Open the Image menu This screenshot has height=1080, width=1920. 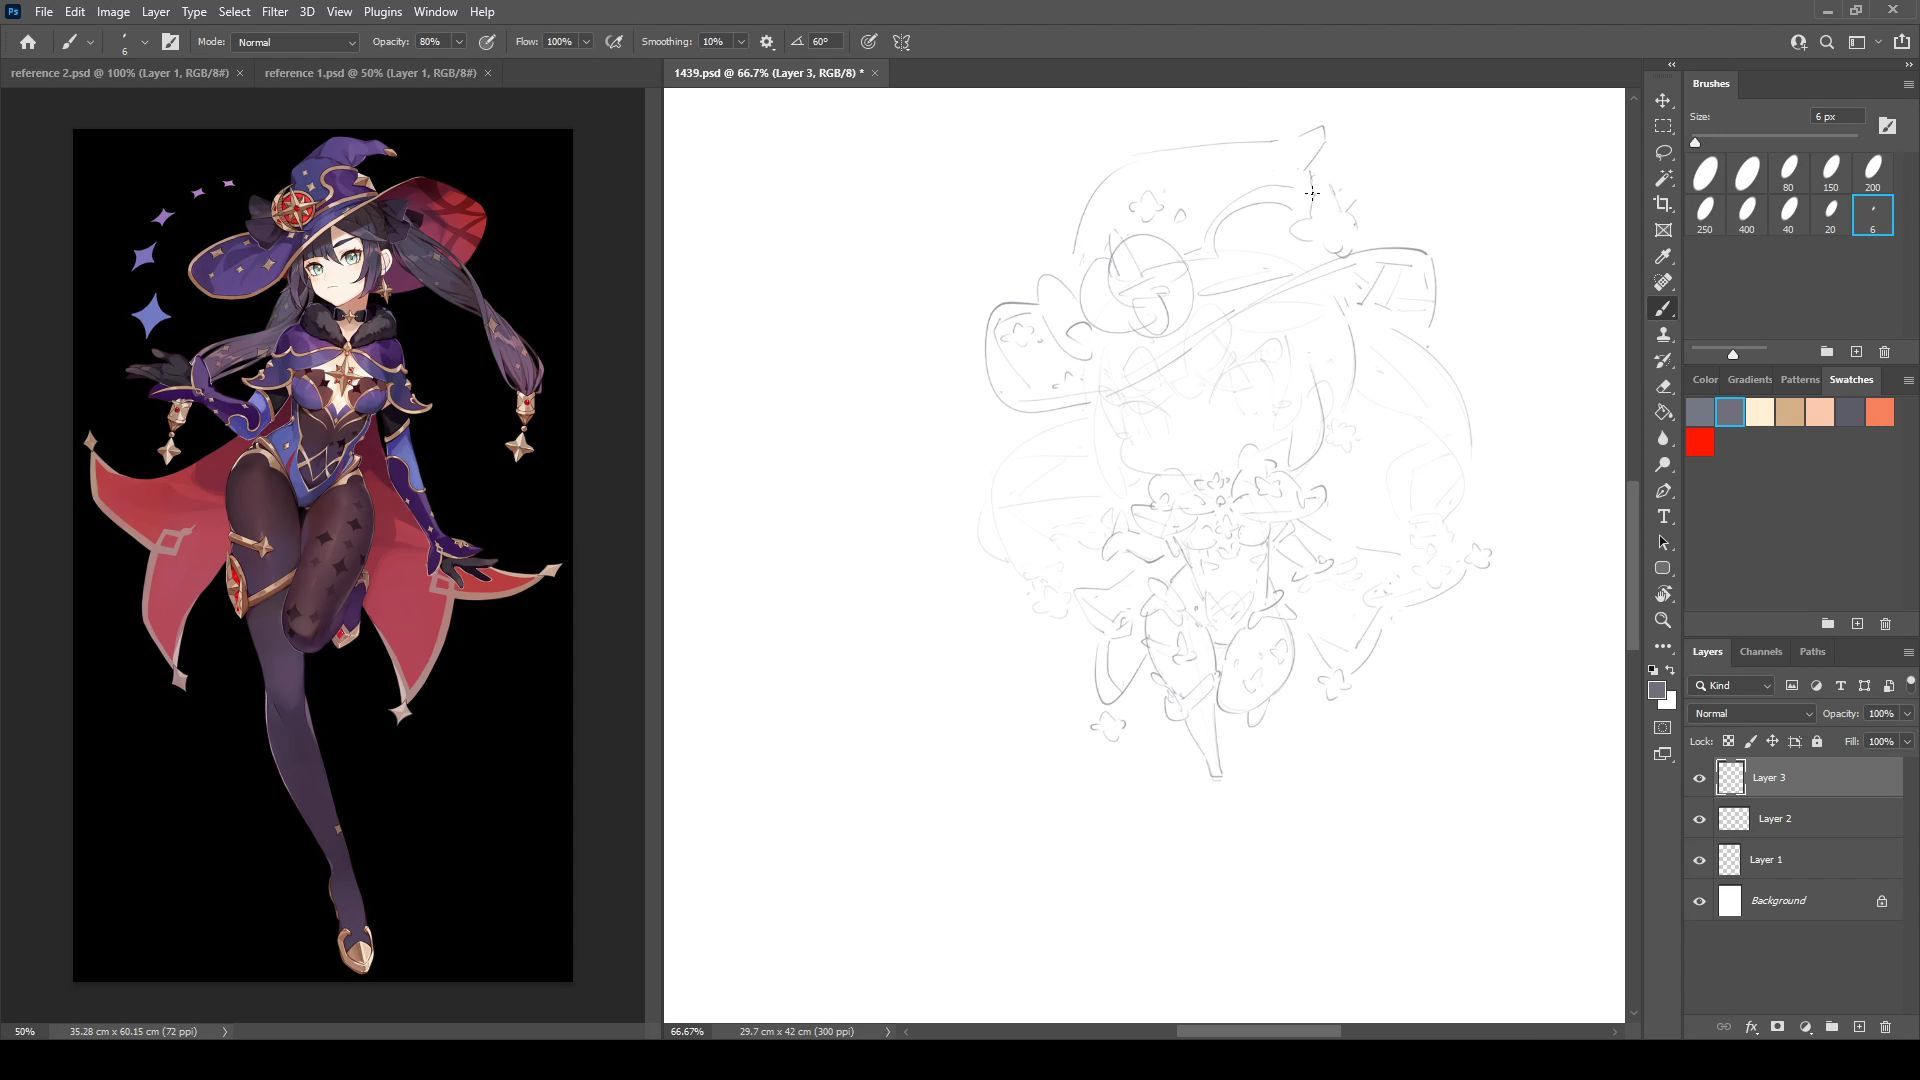(113, 11)
